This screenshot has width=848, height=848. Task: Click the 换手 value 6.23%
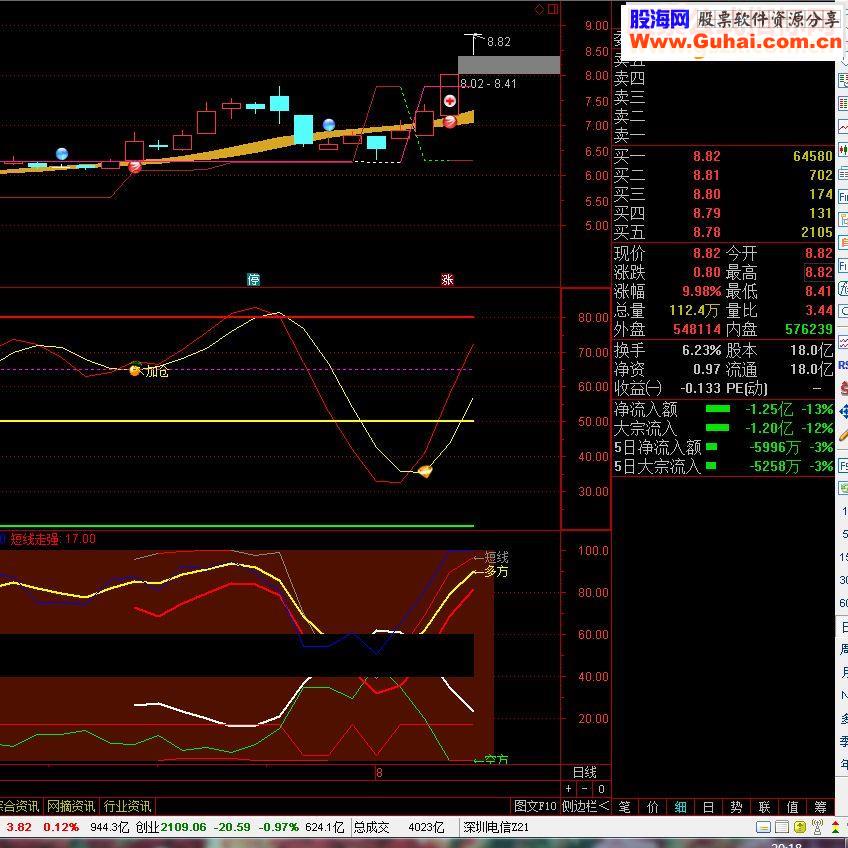(x=701, y=350)
